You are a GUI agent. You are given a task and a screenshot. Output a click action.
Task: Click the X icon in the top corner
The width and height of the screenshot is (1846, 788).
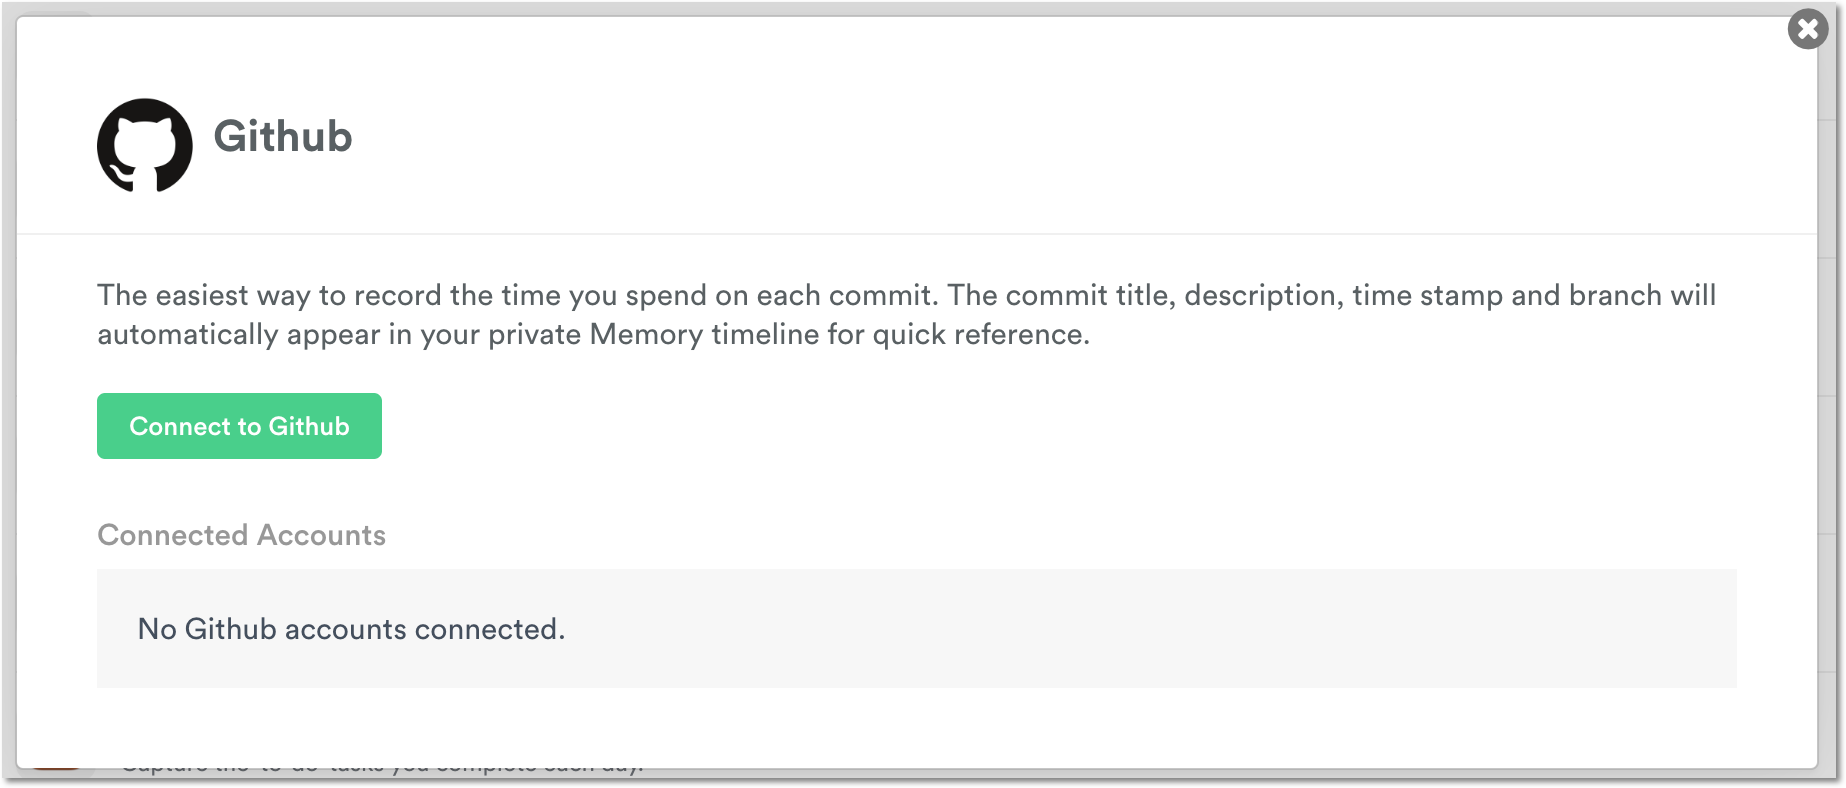(1807, 29)
